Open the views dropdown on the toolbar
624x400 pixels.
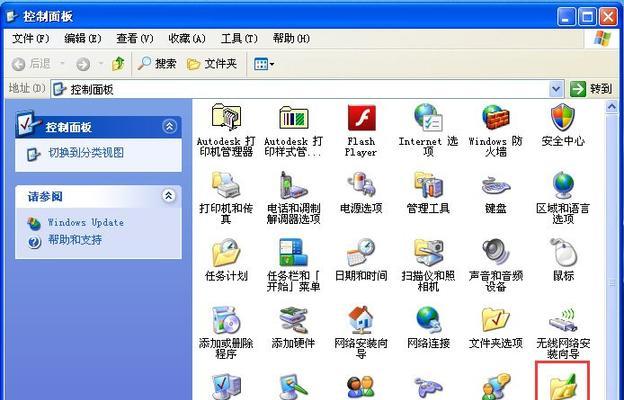tap(264, 64)
